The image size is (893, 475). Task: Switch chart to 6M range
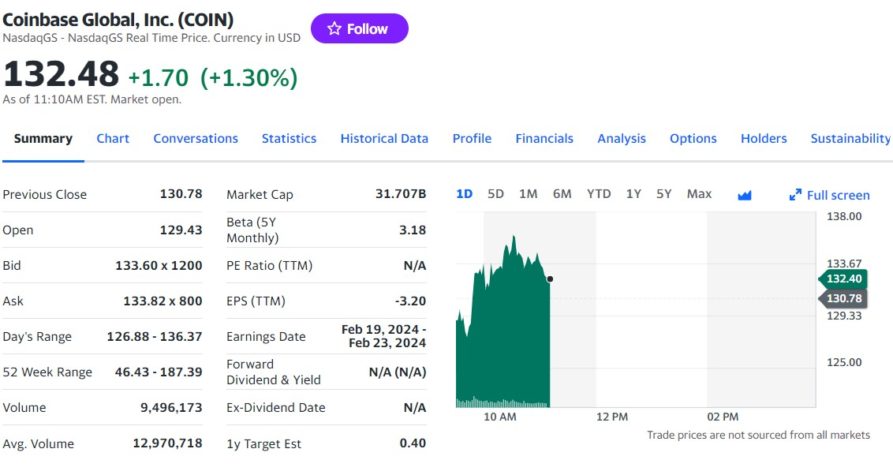[x=562, y=194]
